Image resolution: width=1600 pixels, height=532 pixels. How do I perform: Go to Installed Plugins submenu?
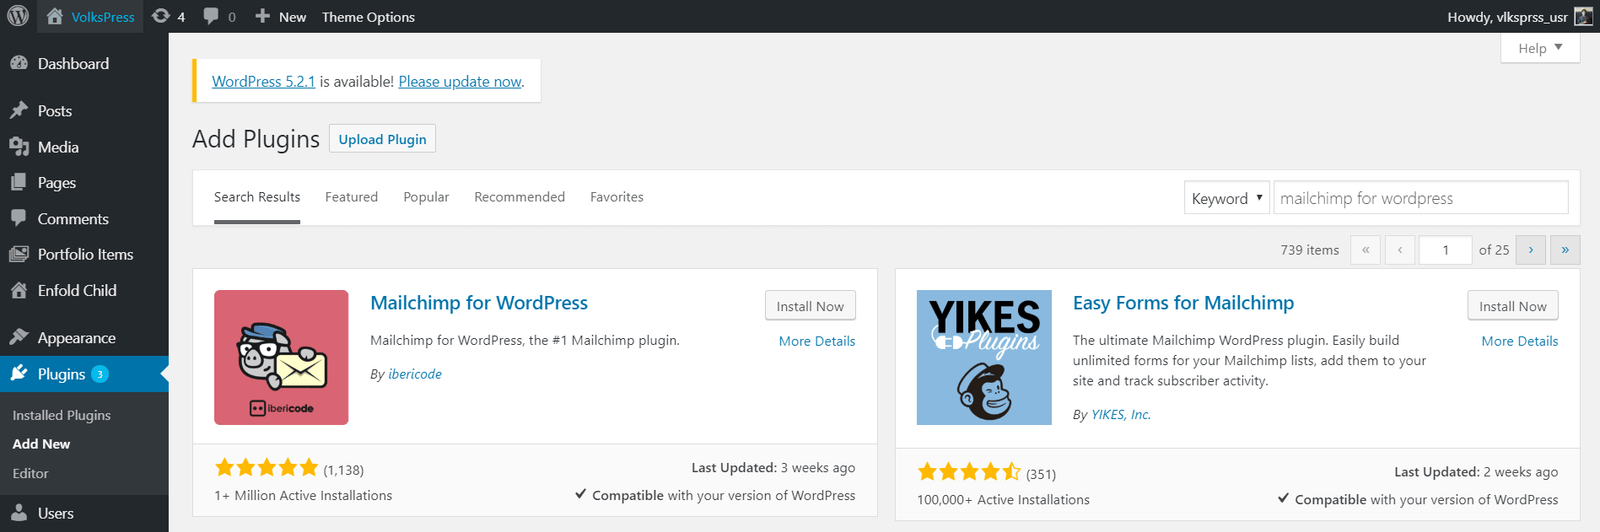(61, 415)
